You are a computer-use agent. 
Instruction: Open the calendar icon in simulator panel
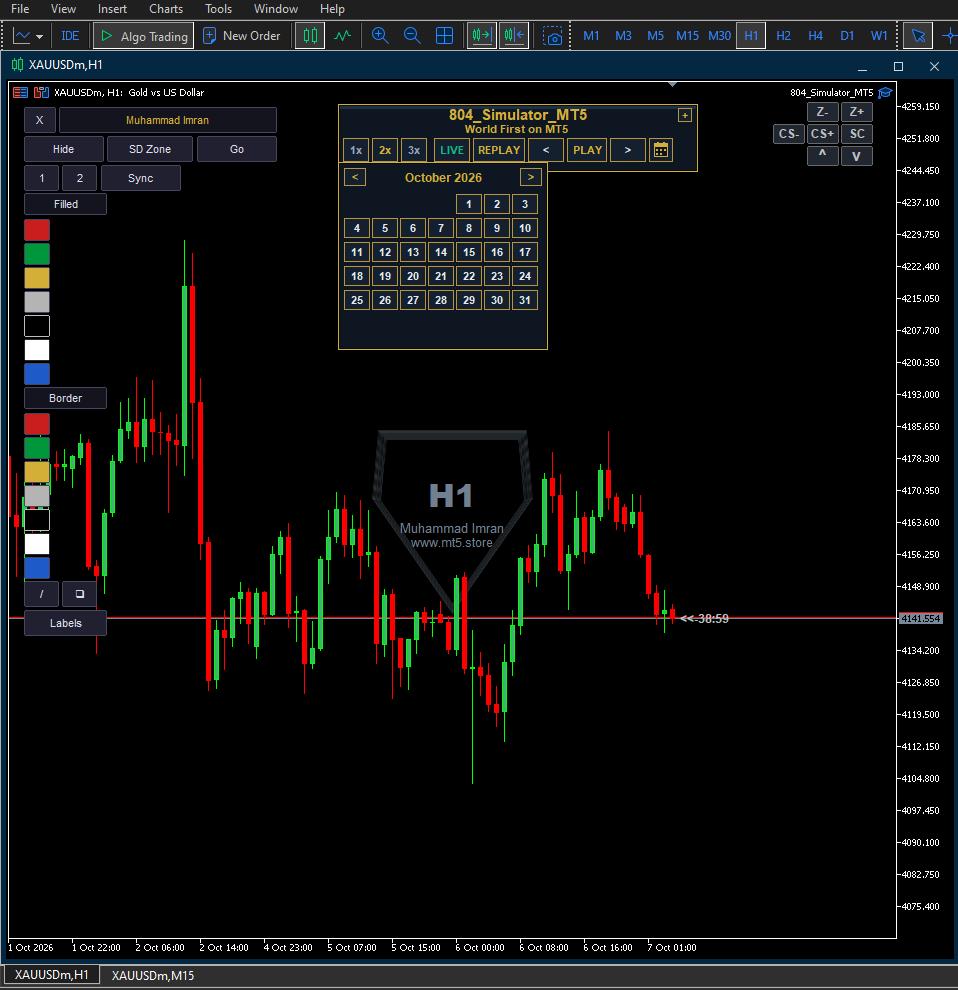(661, 150)
